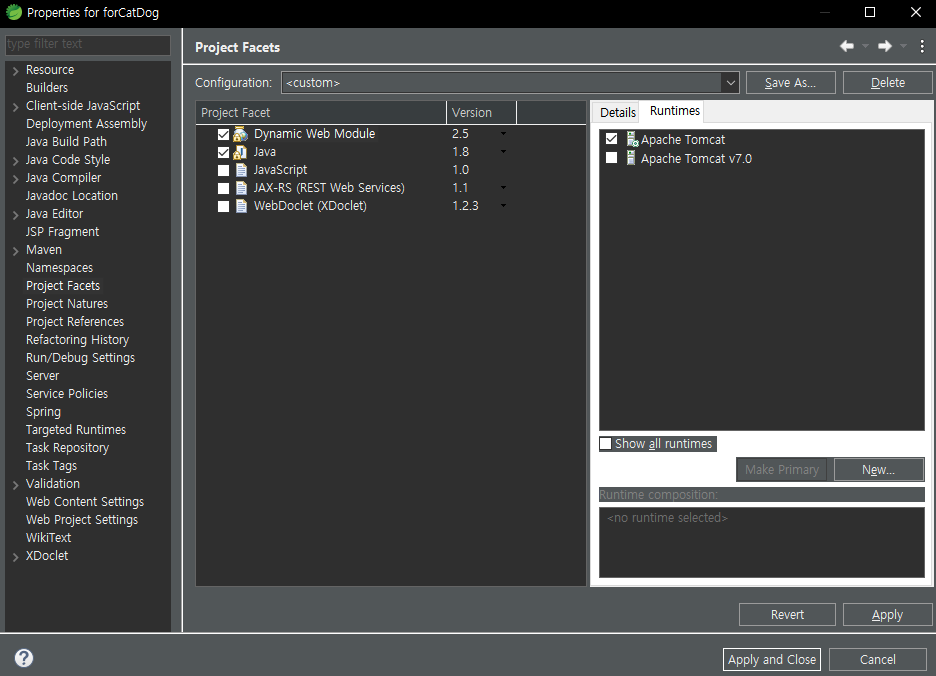
Task: Enable the JAX-RS facet checkbox
Action: pos(223,188)
